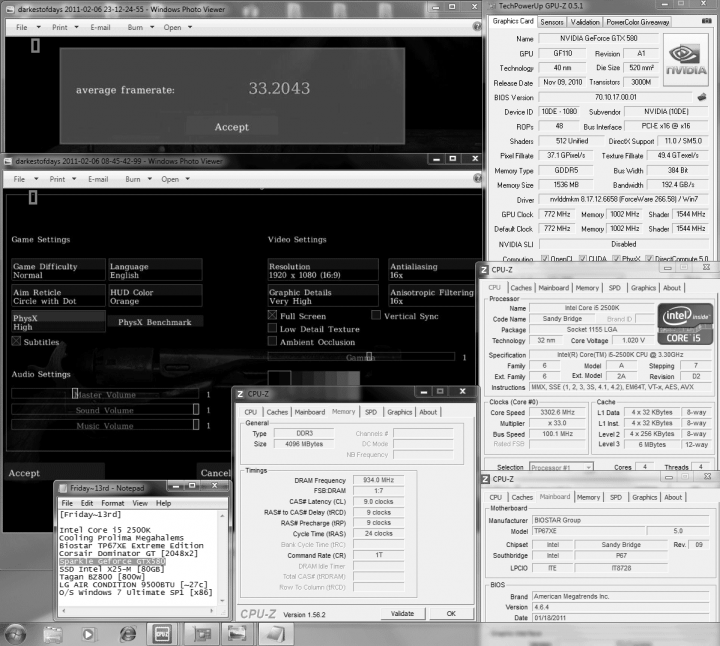Toggle the CUDA checkbox in GPU-Z
The height and width of the screenshot is (646, 720).
(582, 259)
